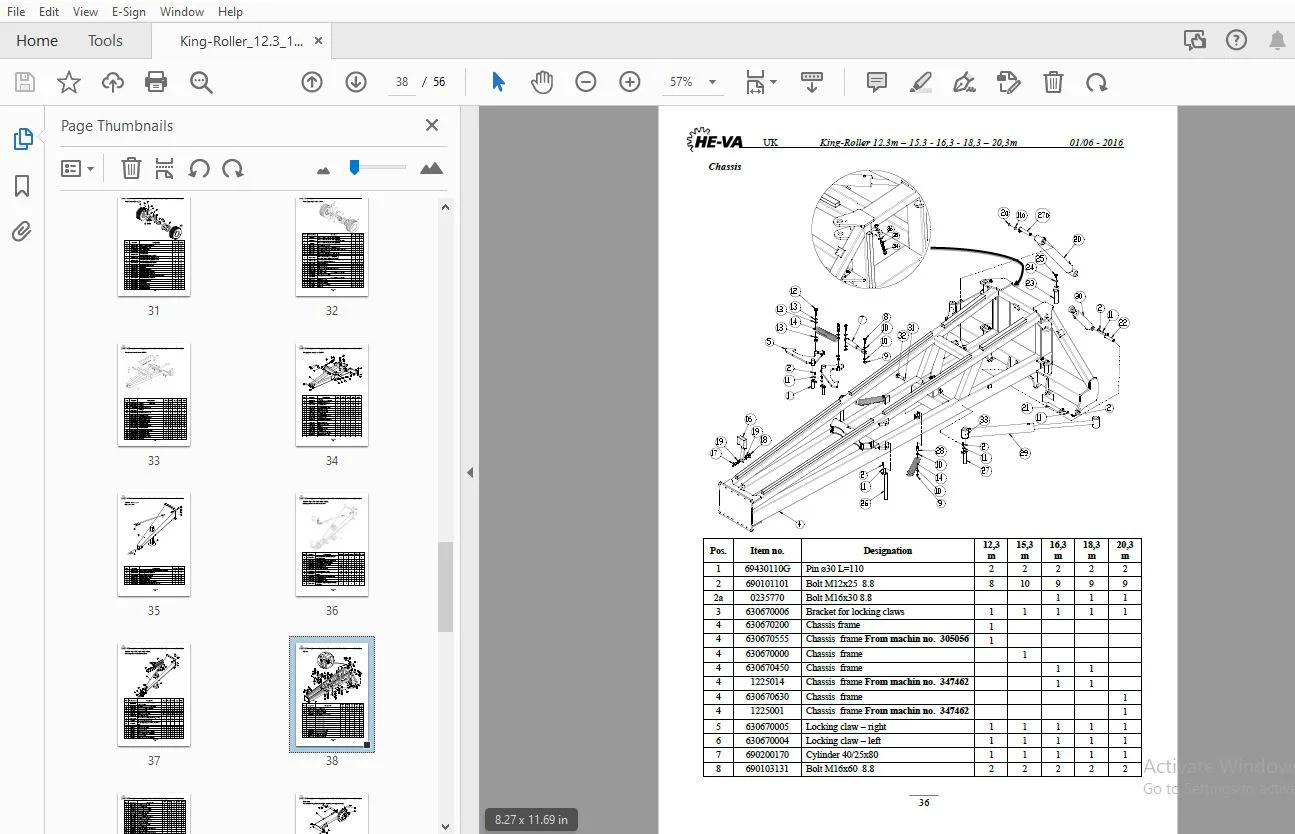Click 'Cylinder 40/25x80' designation text
Image resolution: width=1295 pixels, height=834 pixels.
click(x=842, y=755)
